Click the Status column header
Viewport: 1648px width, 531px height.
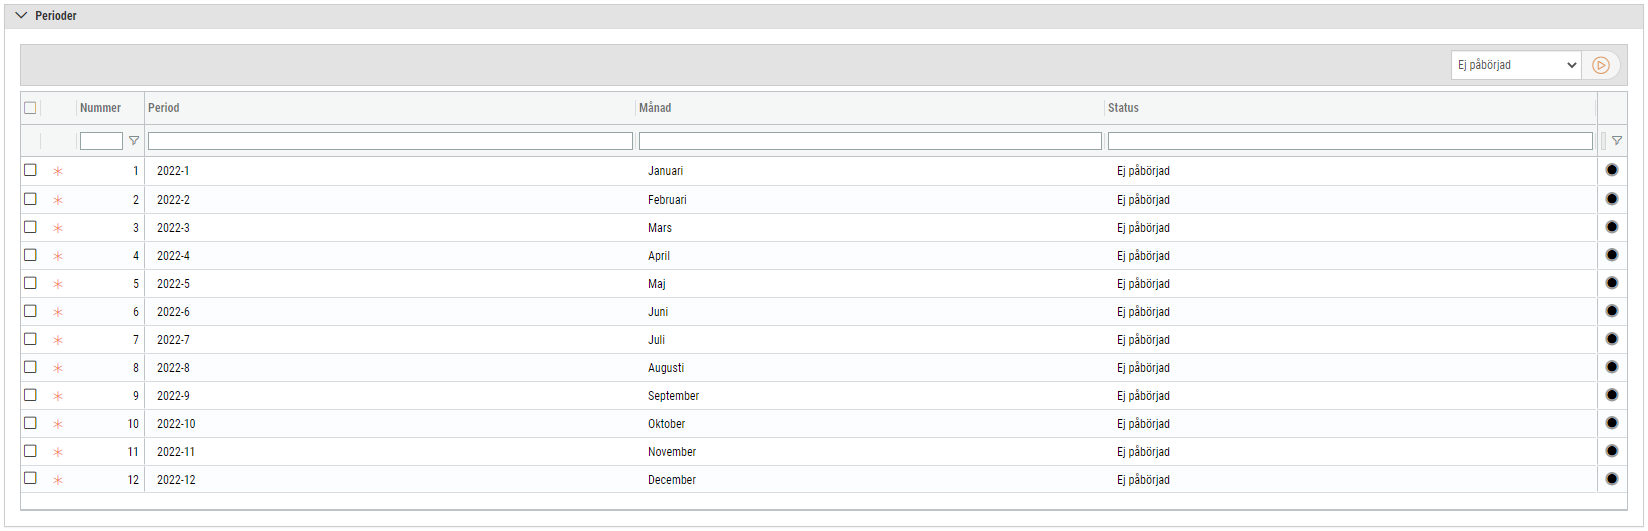[x=1123, y=108]
